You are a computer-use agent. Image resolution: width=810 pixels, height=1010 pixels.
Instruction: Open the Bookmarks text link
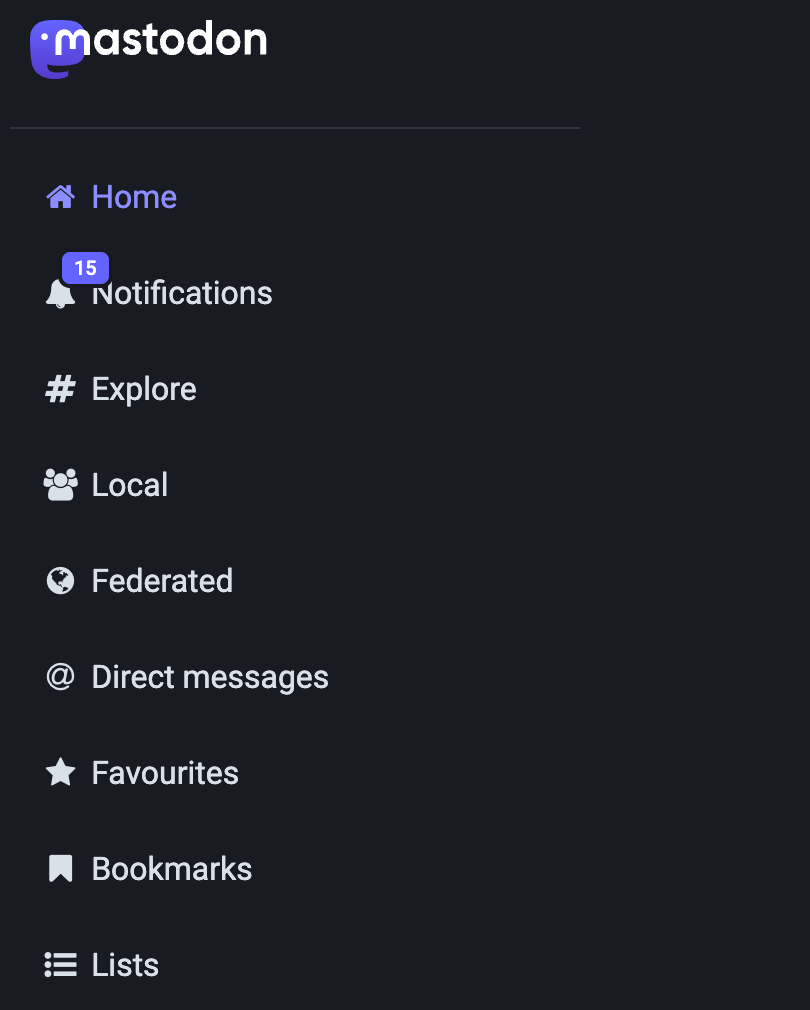[x=172, y=869]
